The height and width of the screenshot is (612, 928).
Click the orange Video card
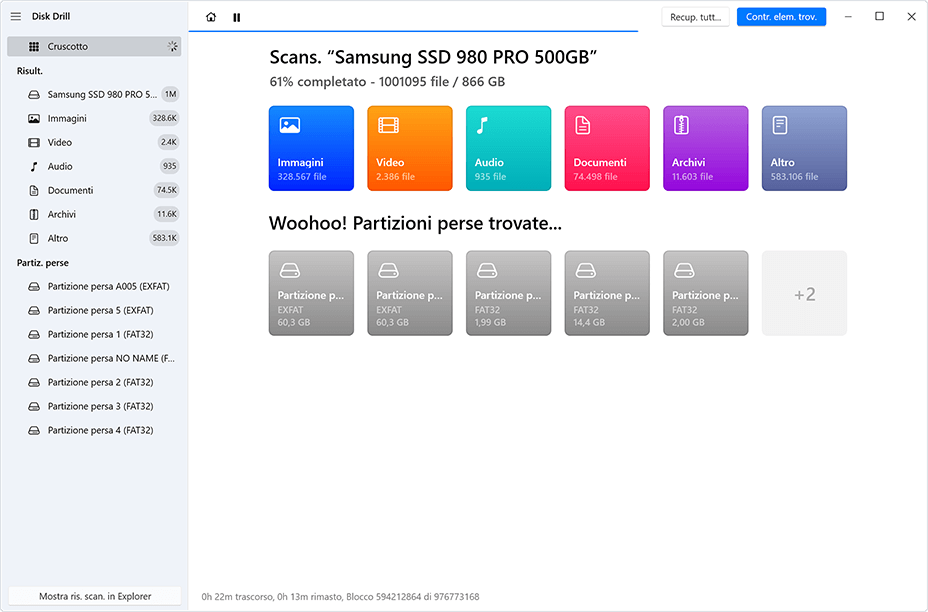click(x=410, y=148)
